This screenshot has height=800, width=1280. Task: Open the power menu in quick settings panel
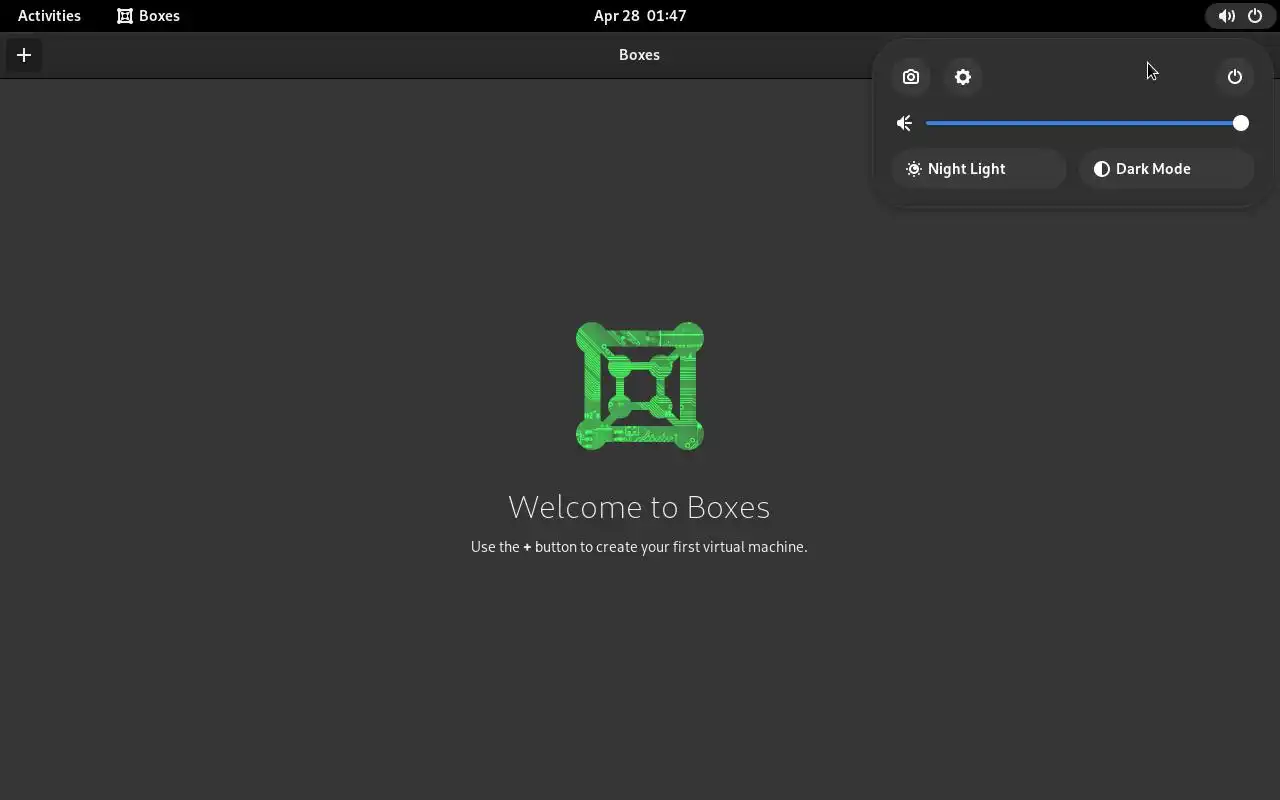tap(1235, 77)
